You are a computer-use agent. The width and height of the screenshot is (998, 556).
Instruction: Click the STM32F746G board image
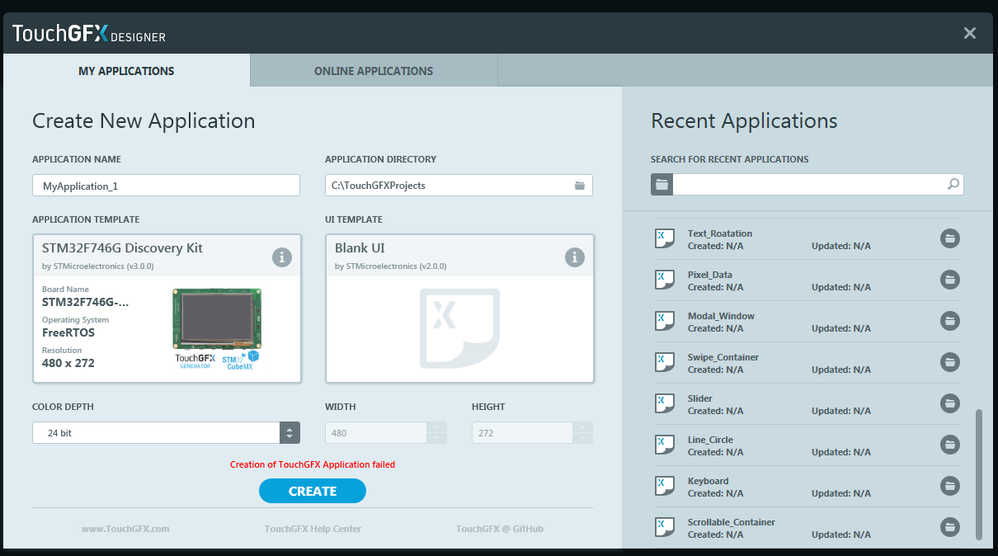coord(217,319)
